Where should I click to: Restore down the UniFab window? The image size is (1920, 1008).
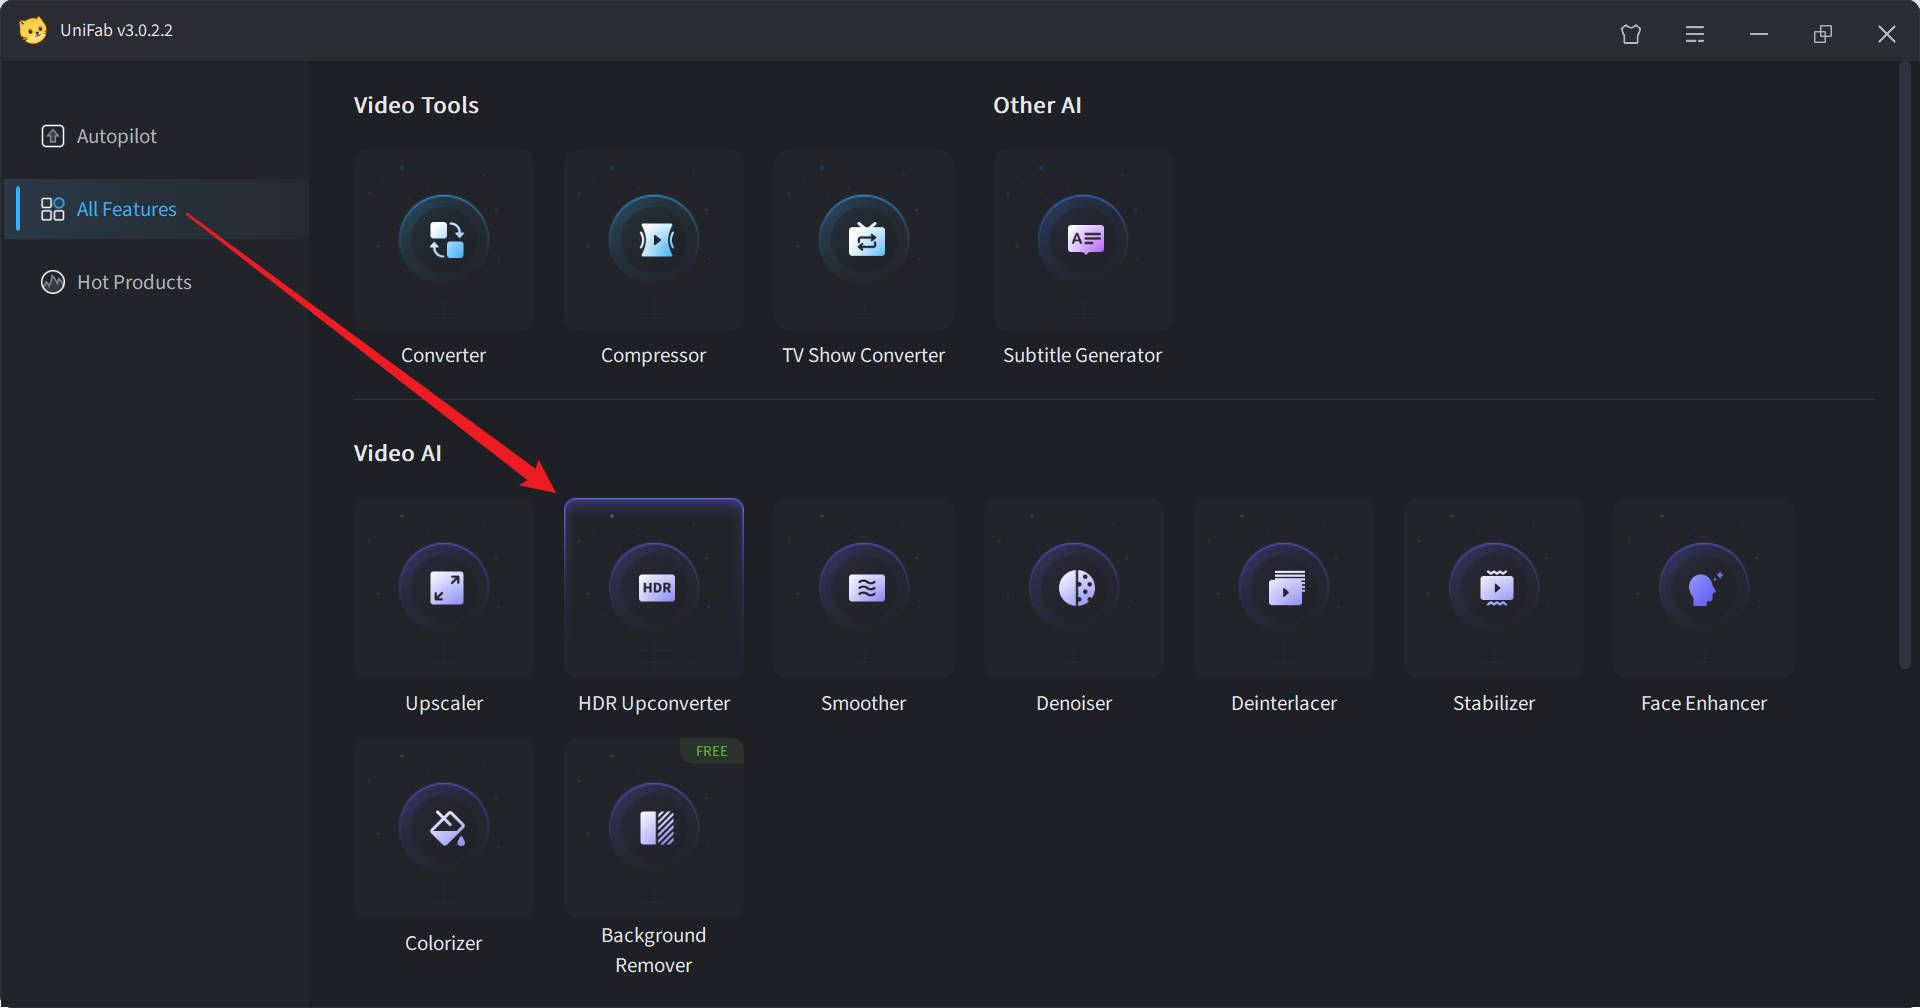point(1823,34)
